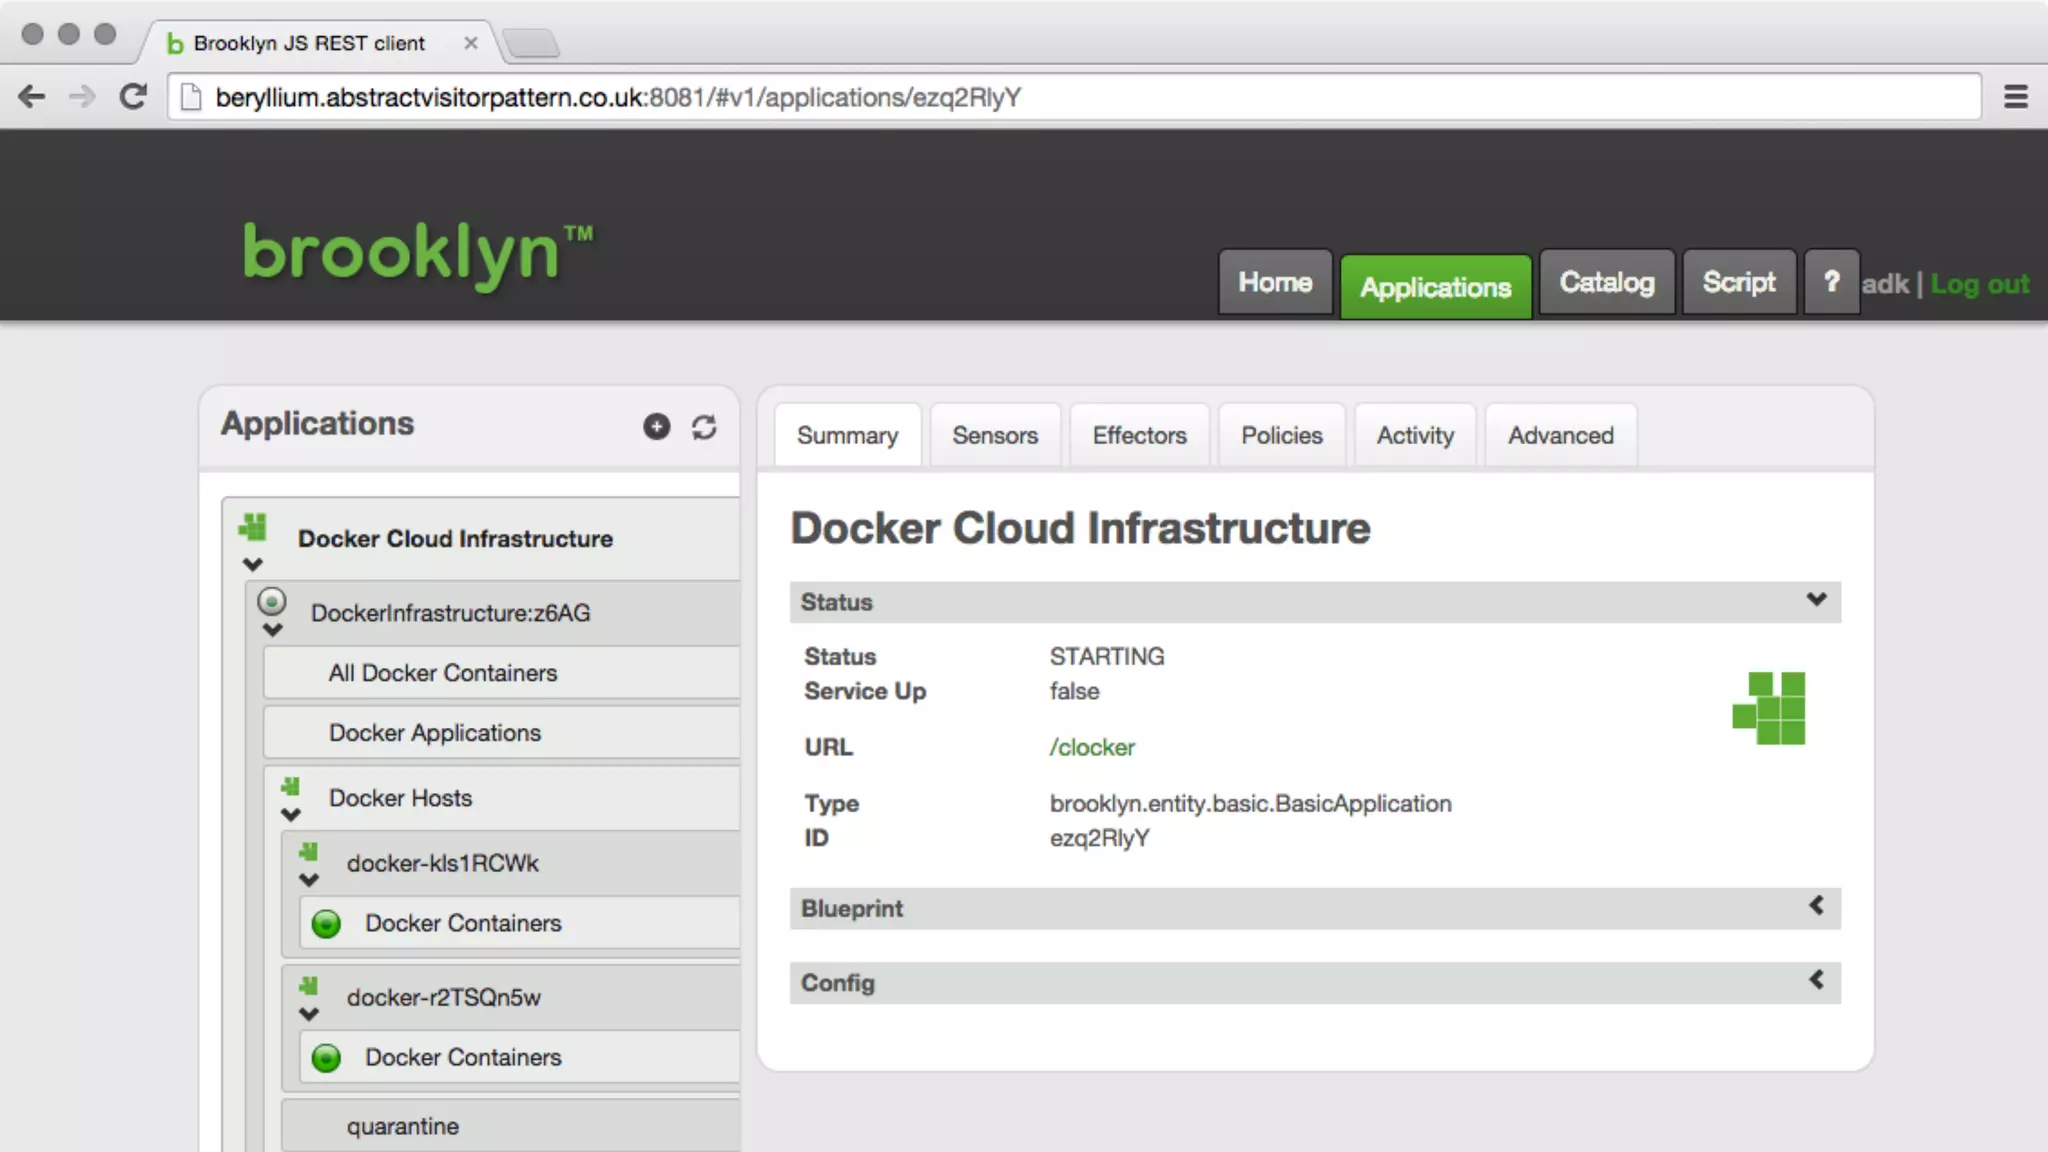
Task: Click green status icon of first Docker Containers
Action: 326,923
